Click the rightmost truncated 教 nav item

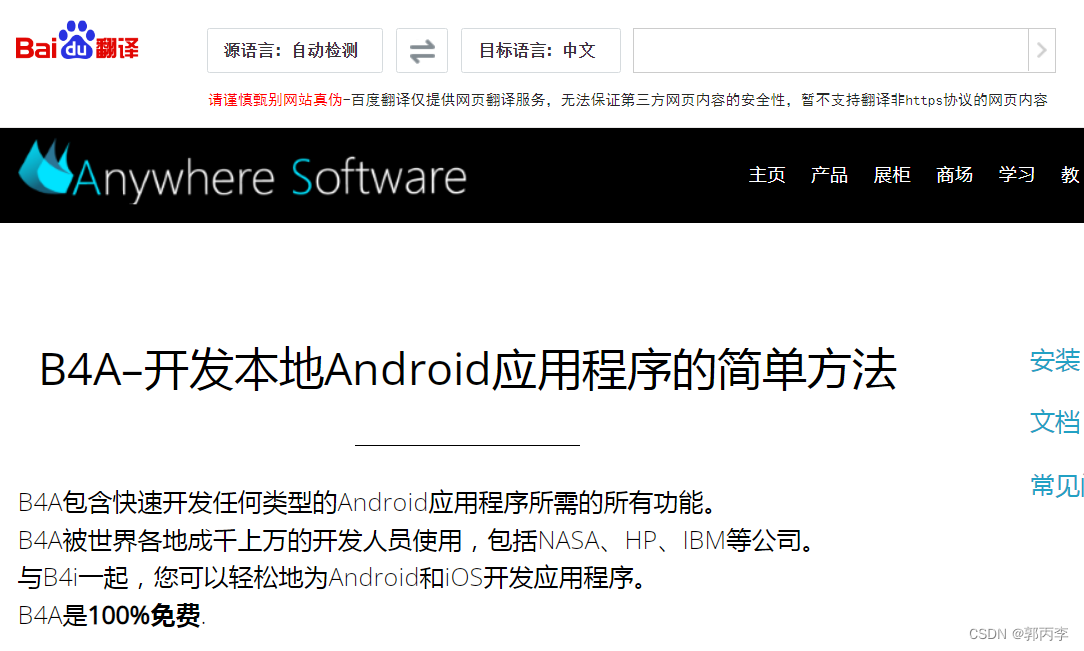[x=1071, y=175]
